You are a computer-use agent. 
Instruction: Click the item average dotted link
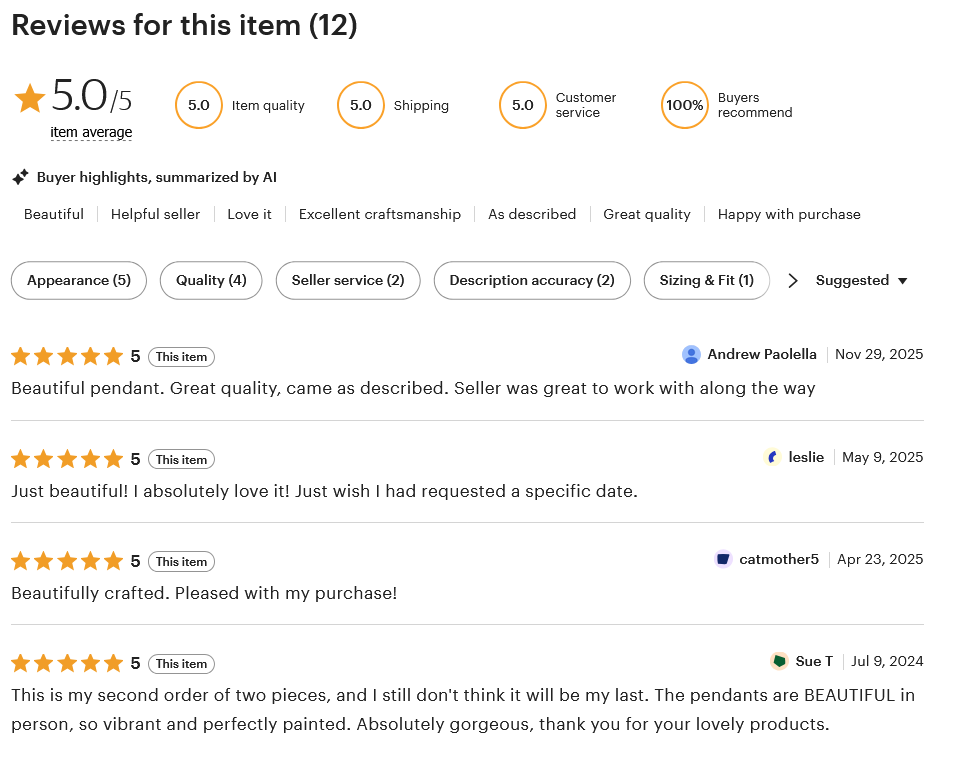coord(91,132)
